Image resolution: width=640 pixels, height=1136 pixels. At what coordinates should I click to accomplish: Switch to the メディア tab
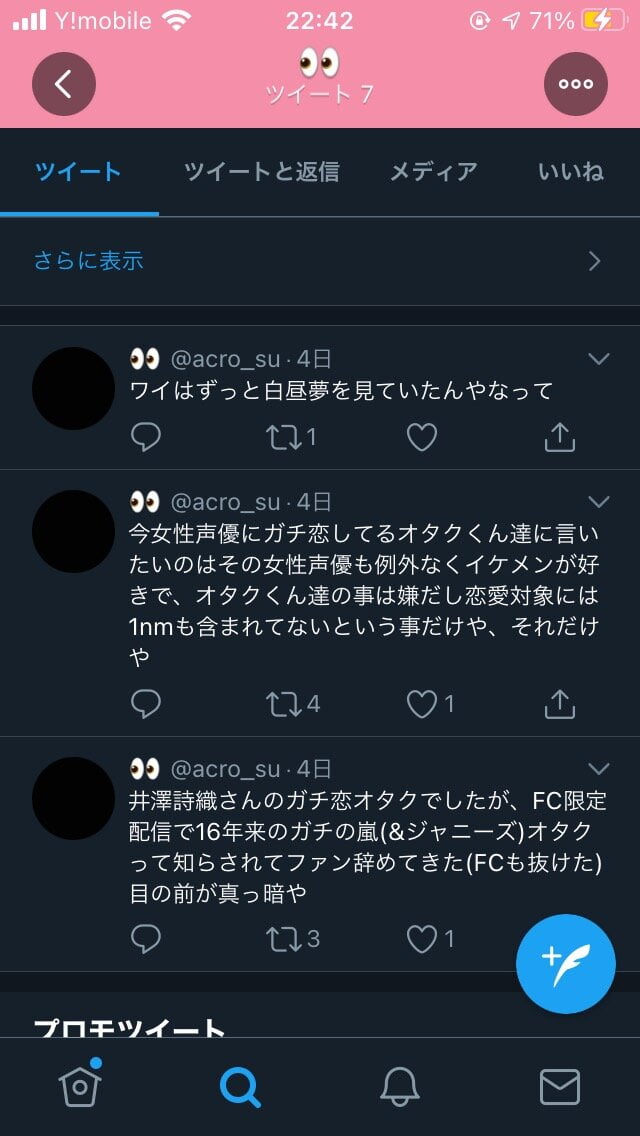click(x=433, y=172)
